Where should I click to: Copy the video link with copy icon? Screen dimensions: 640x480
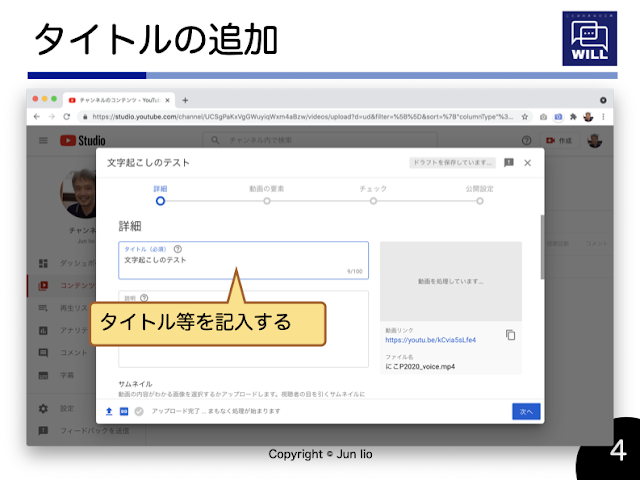[x=510, y=335]
